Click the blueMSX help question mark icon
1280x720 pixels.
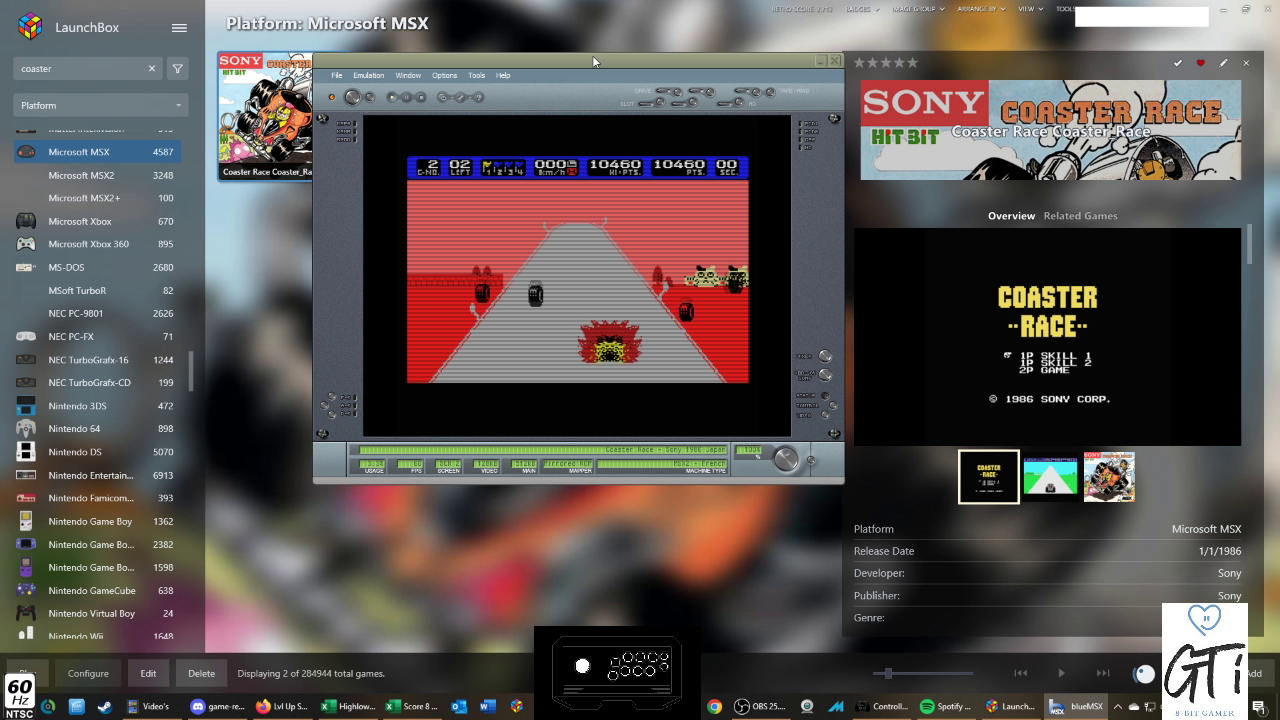tap(478, 97)
